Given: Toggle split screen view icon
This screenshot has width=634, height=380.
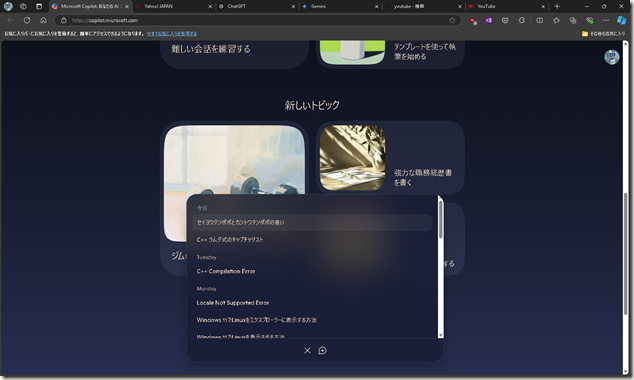Looking at the screenshot, I should point(539,20).
